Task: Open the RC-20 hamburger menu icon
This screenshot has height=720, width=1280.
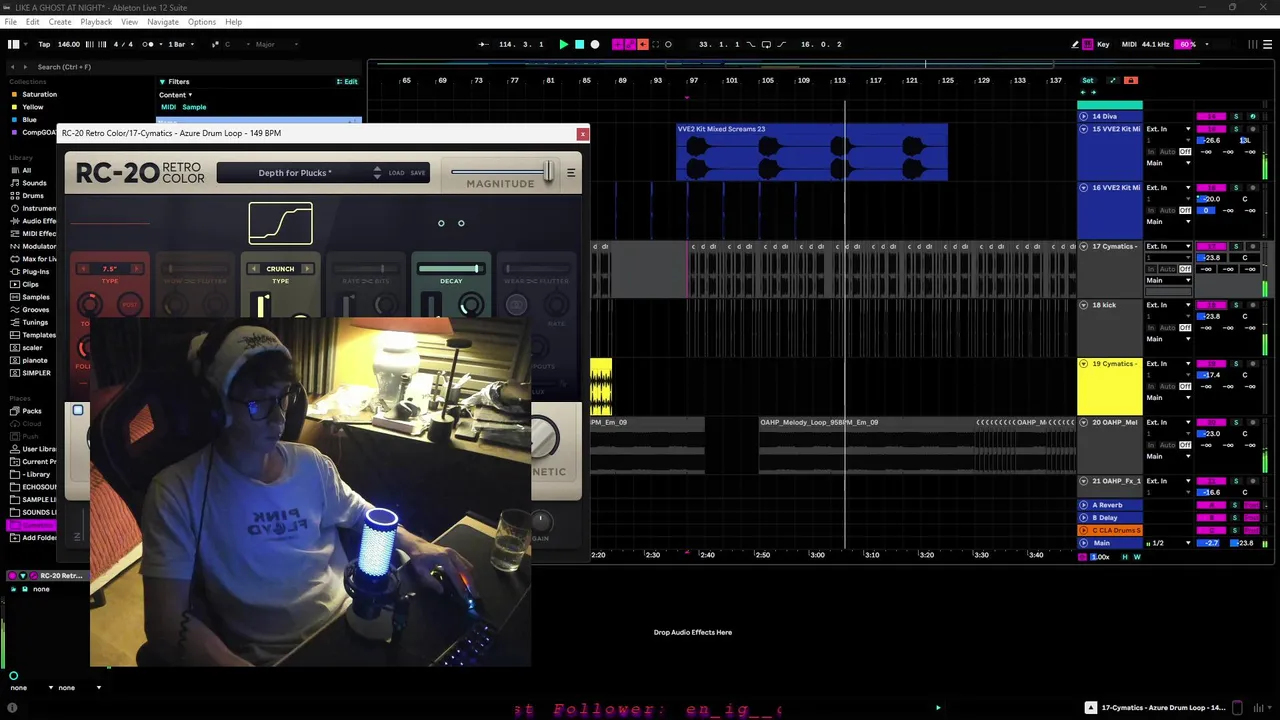Action: [571, 173]
